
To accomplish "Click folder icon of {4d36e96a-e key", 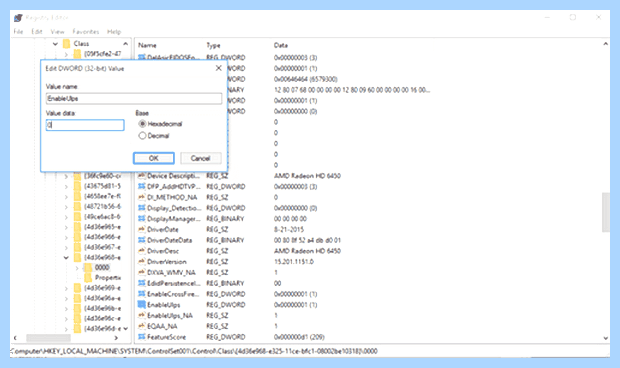I will tap(78, 298).
